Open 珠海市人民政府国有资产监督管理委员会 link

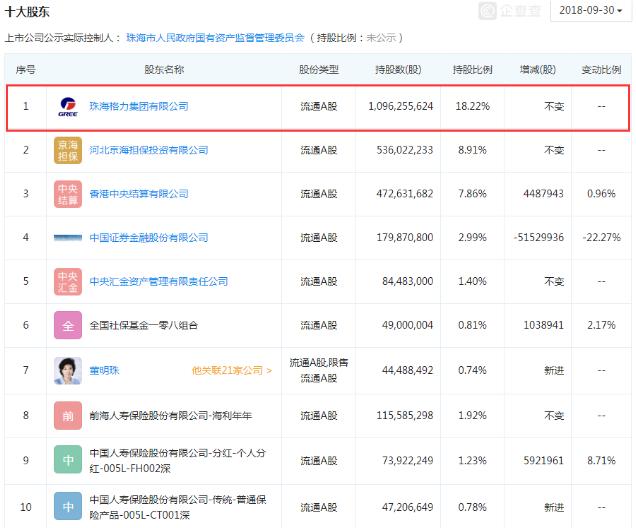[215, 38]
